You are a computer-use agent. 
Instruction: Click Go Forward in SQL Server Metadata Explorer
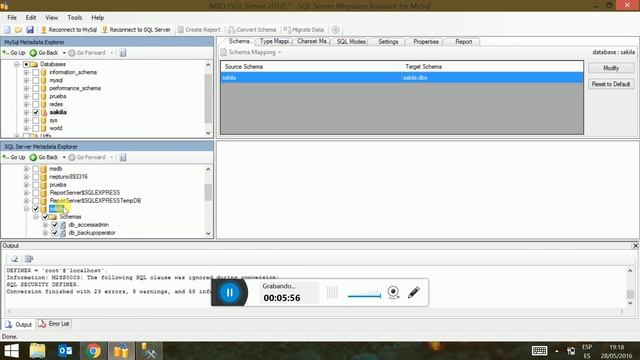point(87,157)
